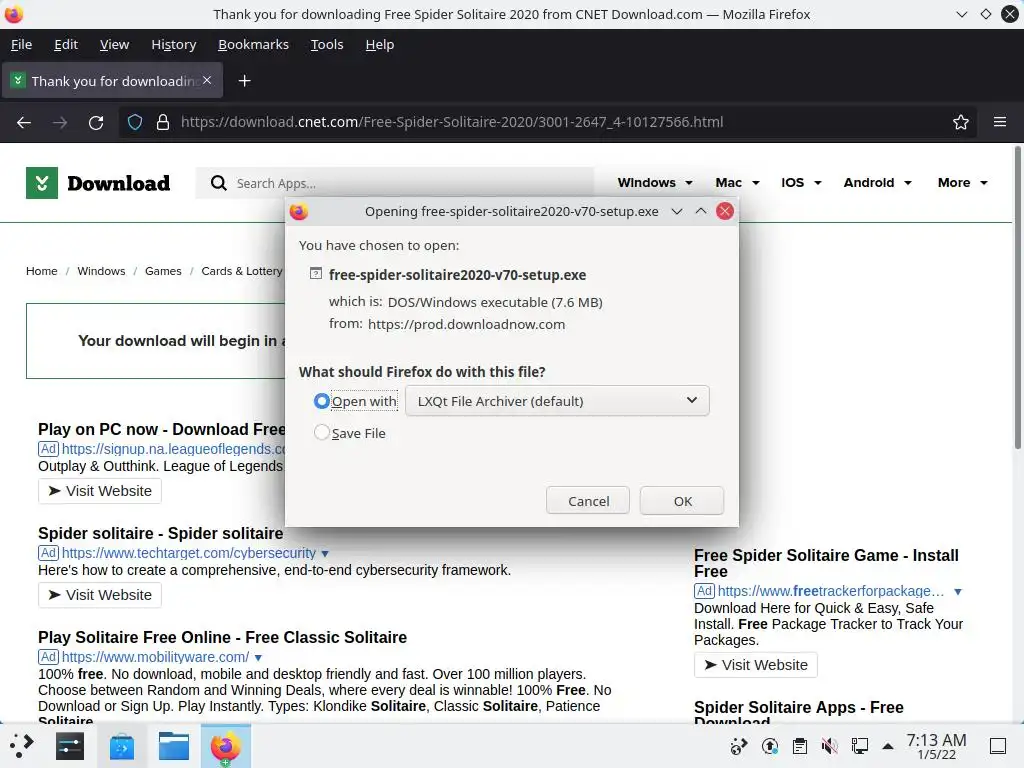Bookmark this page with the star icon

961,122
